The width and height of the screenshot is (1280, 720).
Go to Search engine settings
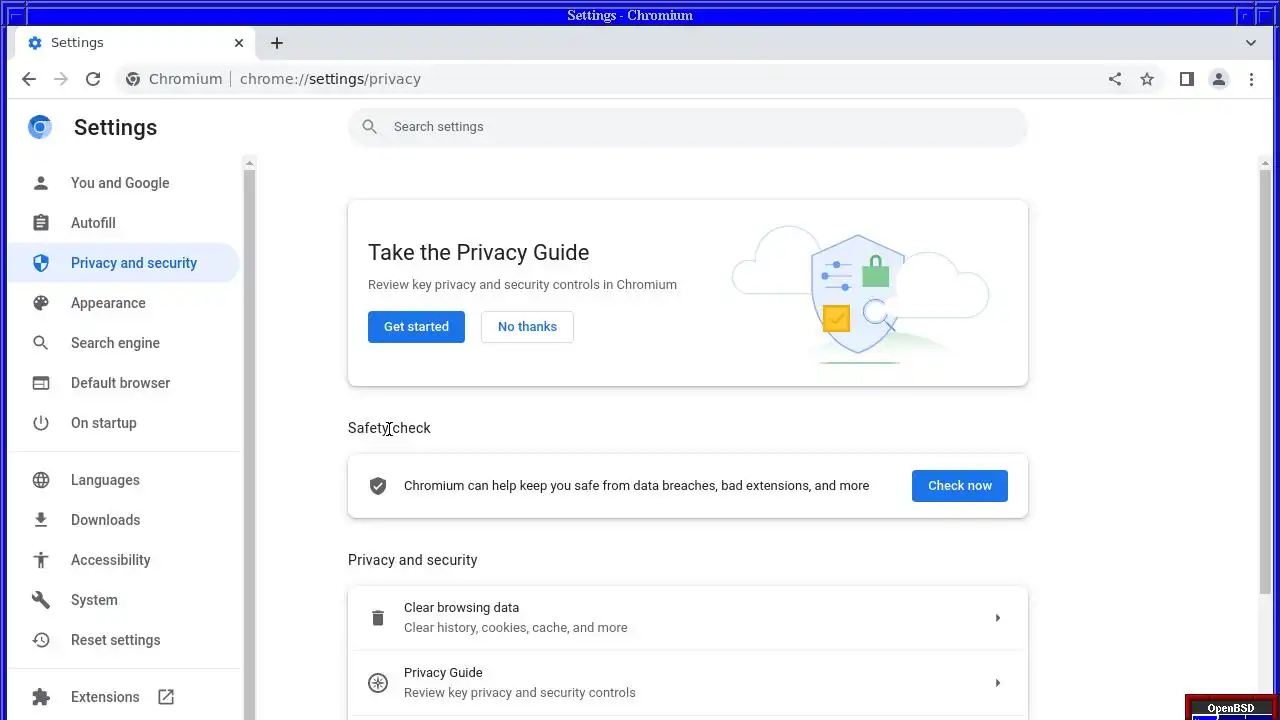[x=115, y=343]
